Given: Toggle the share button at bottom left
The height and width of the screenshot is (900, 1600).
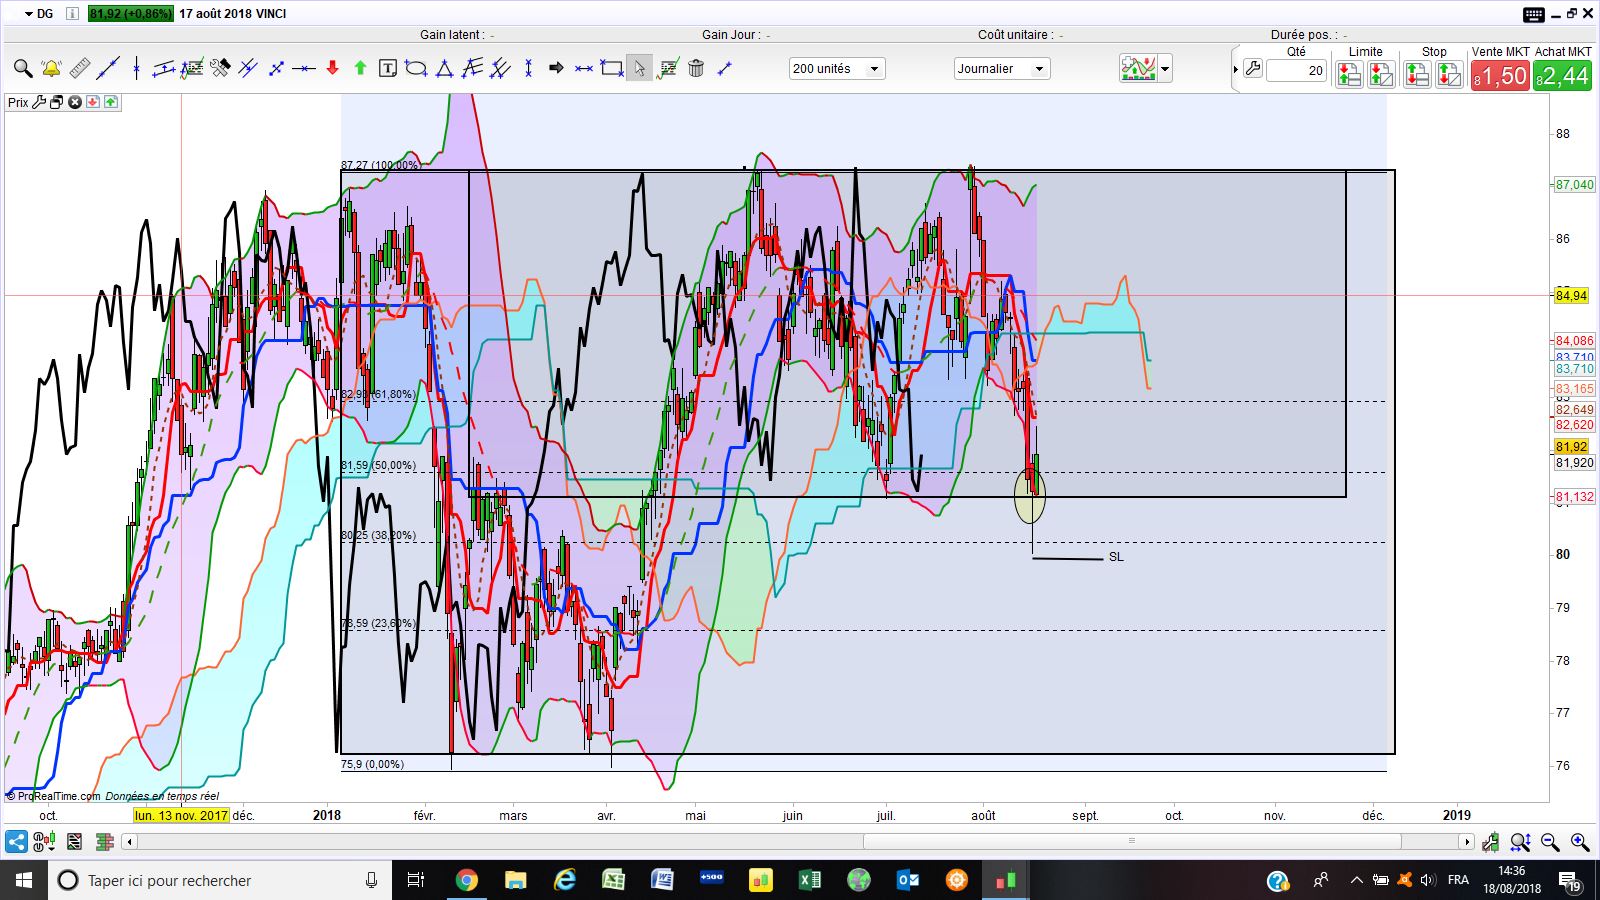Looking at the screenshot, I should click(16, 842).
